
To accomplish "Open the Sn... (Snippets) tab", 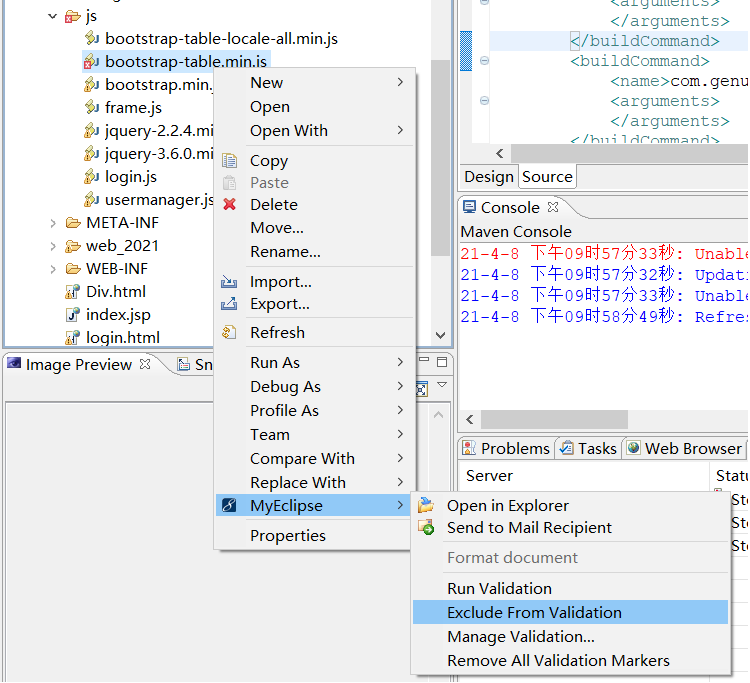I will (195, 364).
